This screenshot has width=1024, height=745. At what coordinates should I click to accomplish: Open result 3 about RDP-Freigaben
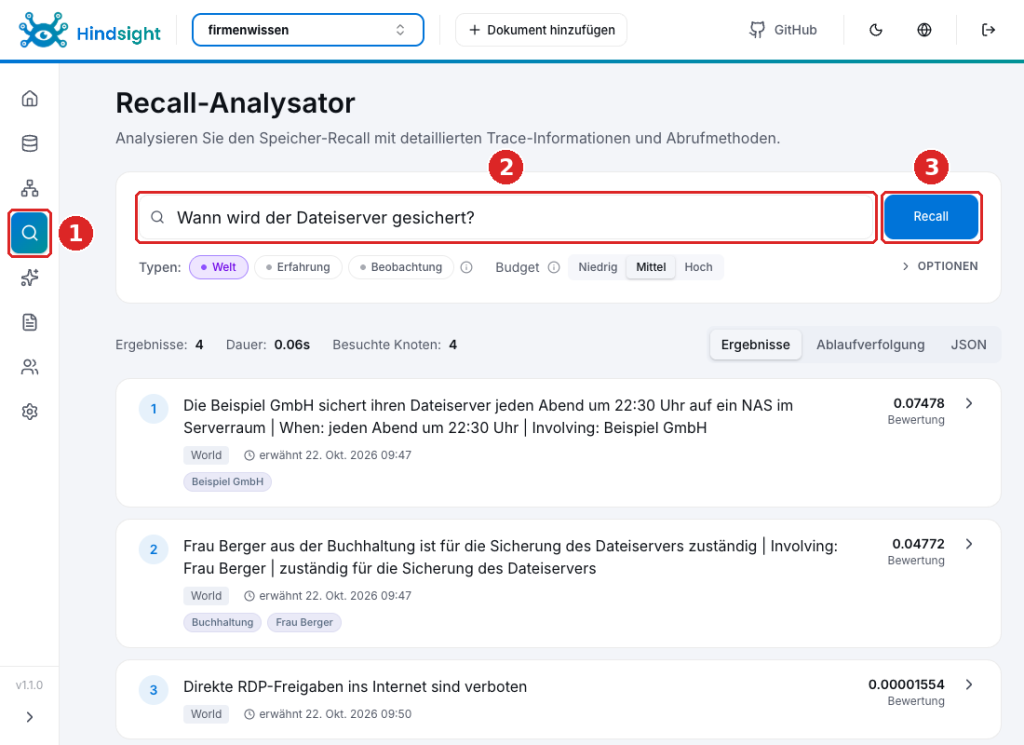(x=558, y=699)
